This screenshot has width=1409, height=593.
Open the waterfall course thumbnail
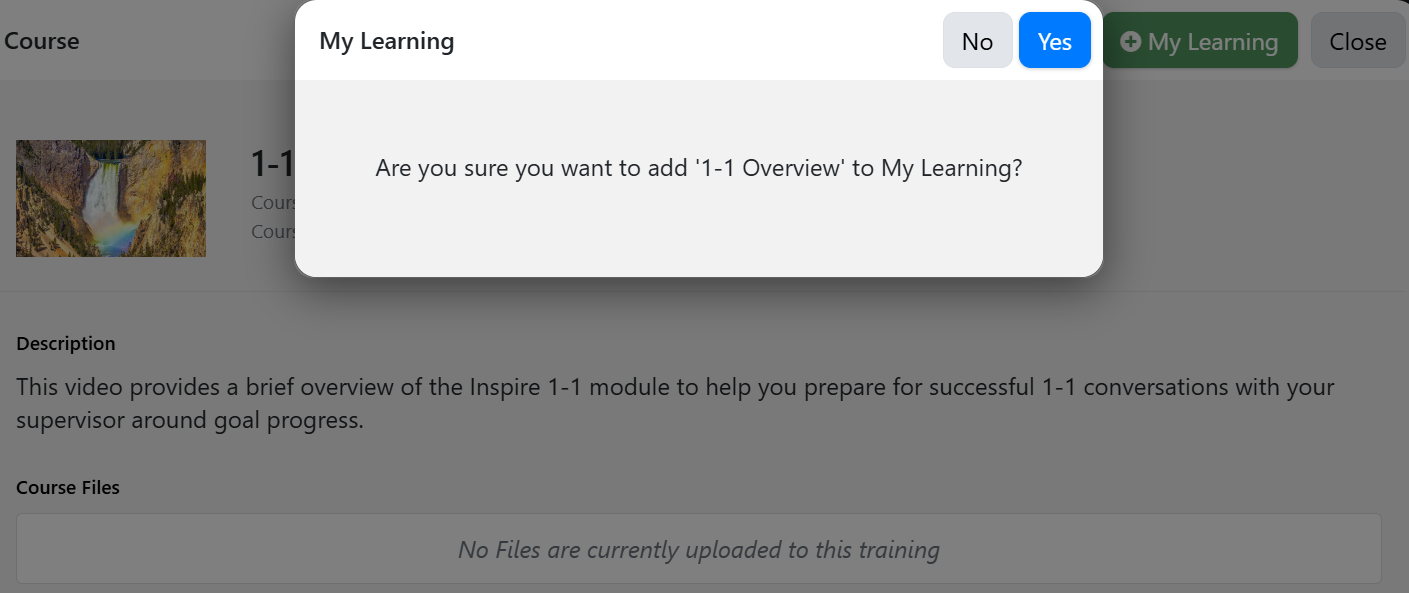pyautogui.click(x=111, y=198)
